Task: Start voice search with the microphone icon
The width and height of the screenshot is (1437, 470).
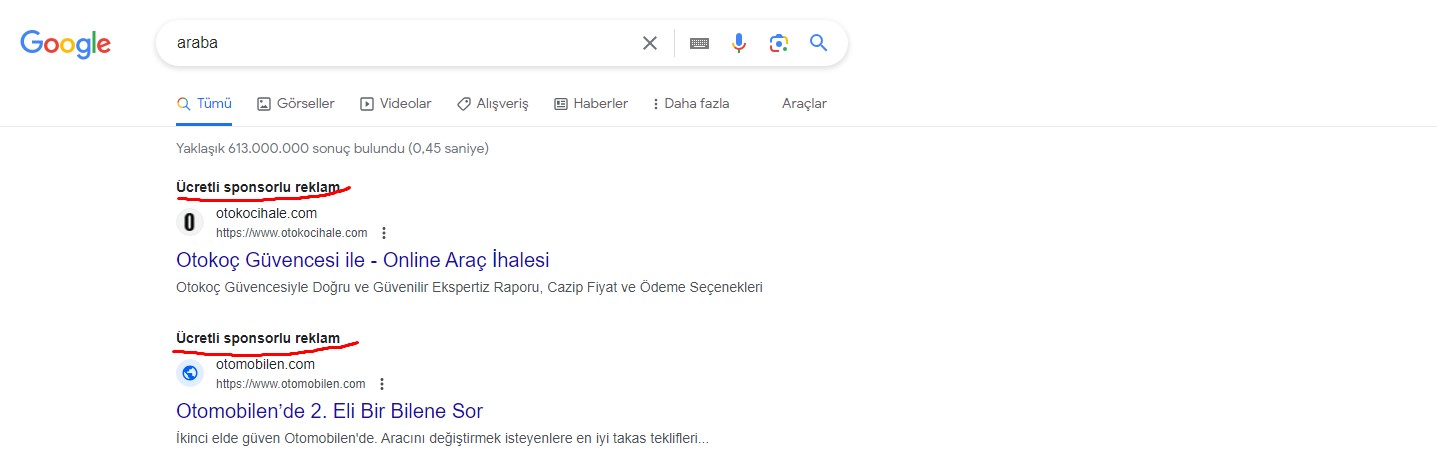Action: click(x=739, y=43)
